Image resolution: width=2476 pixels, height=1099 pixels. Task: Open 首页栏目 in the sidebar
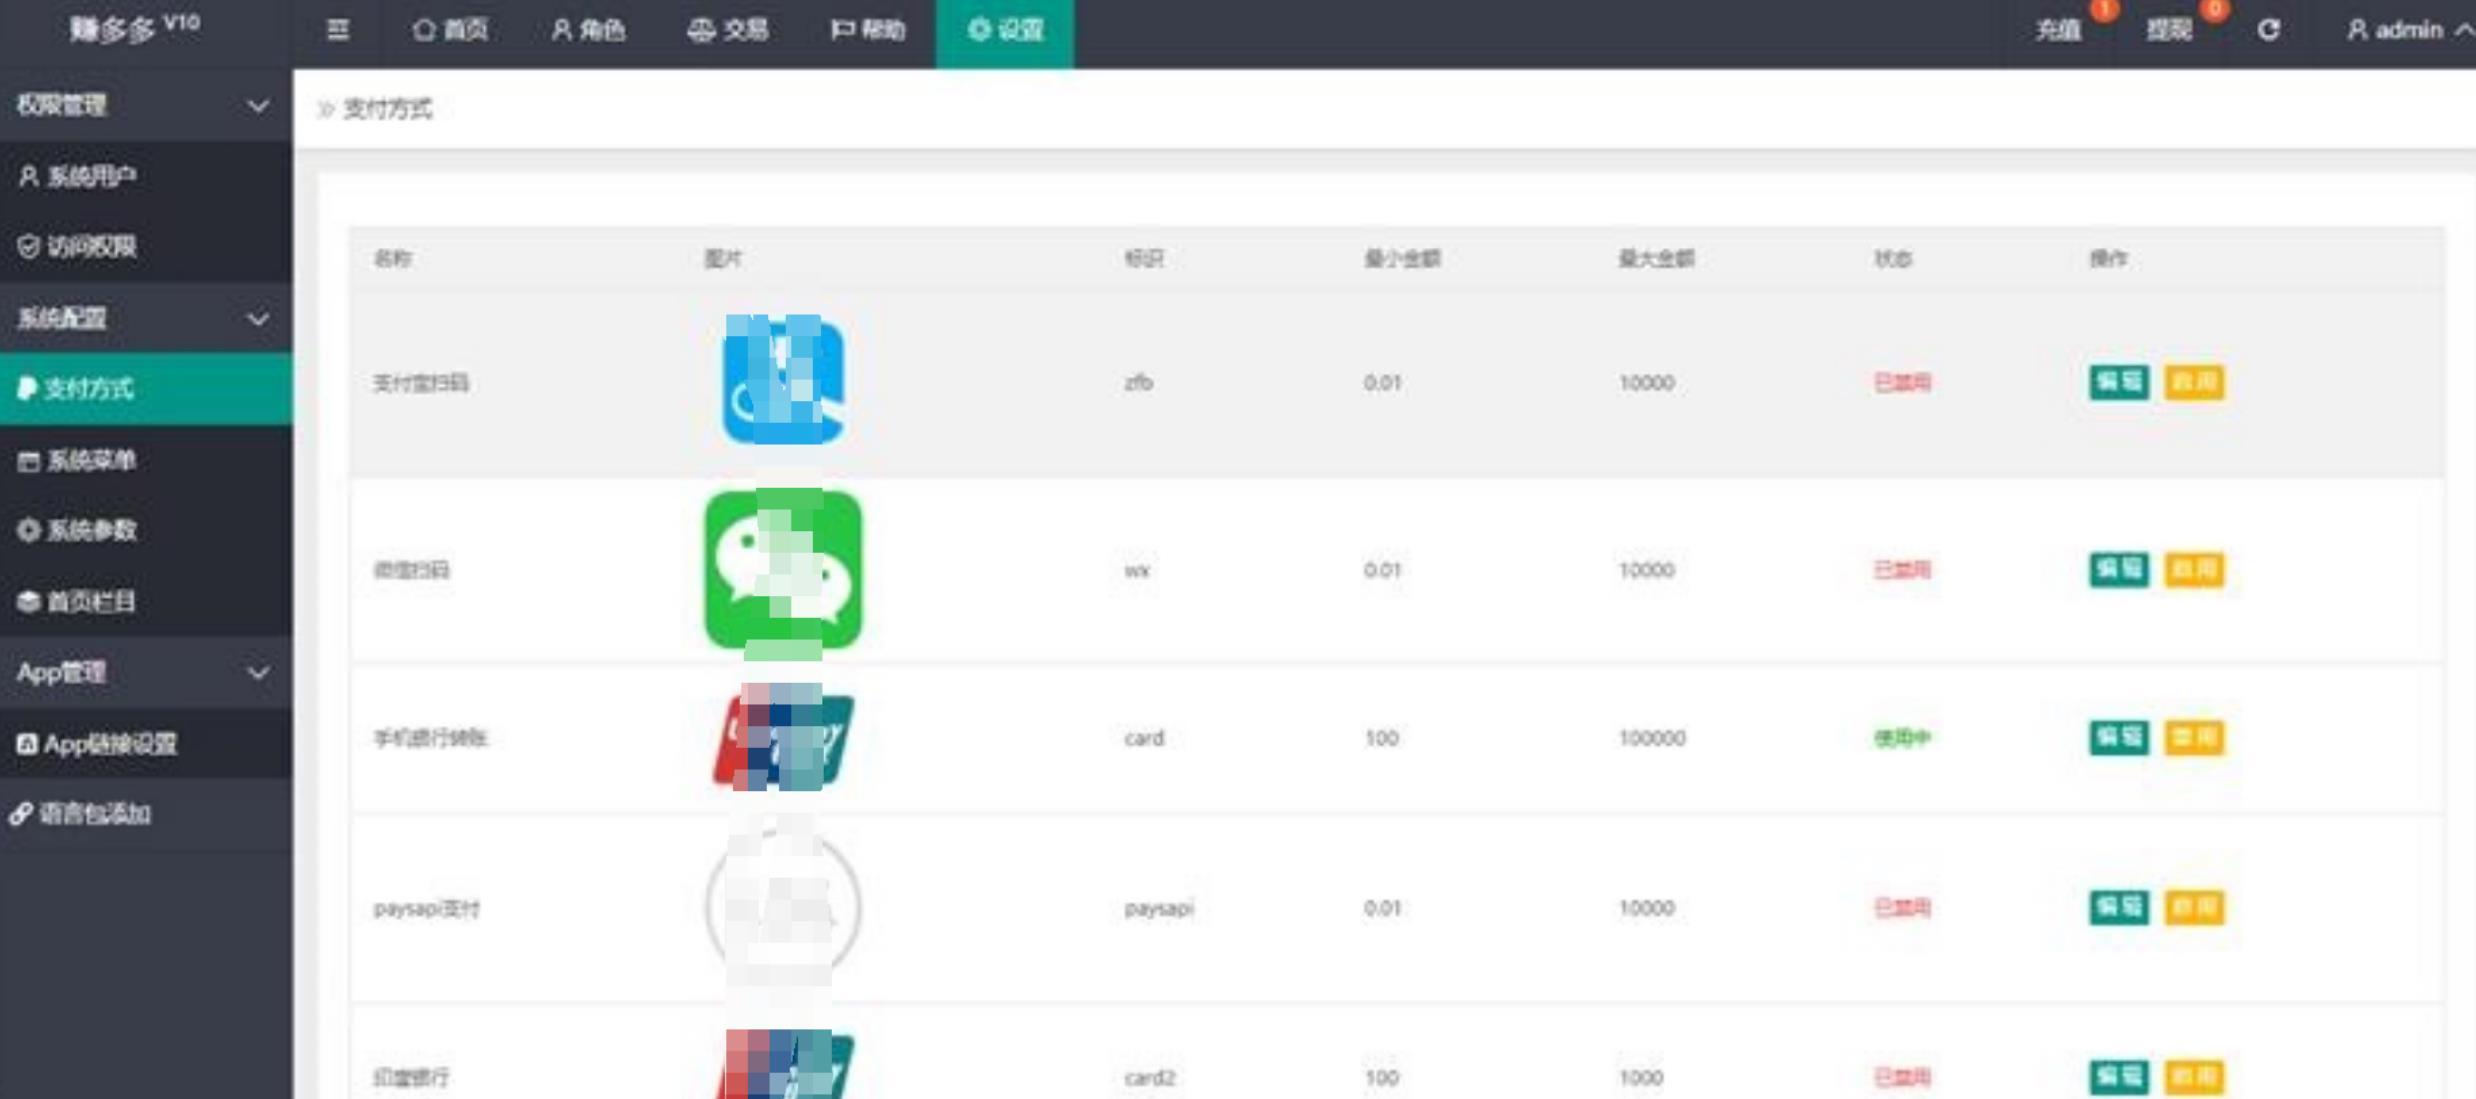146,601
